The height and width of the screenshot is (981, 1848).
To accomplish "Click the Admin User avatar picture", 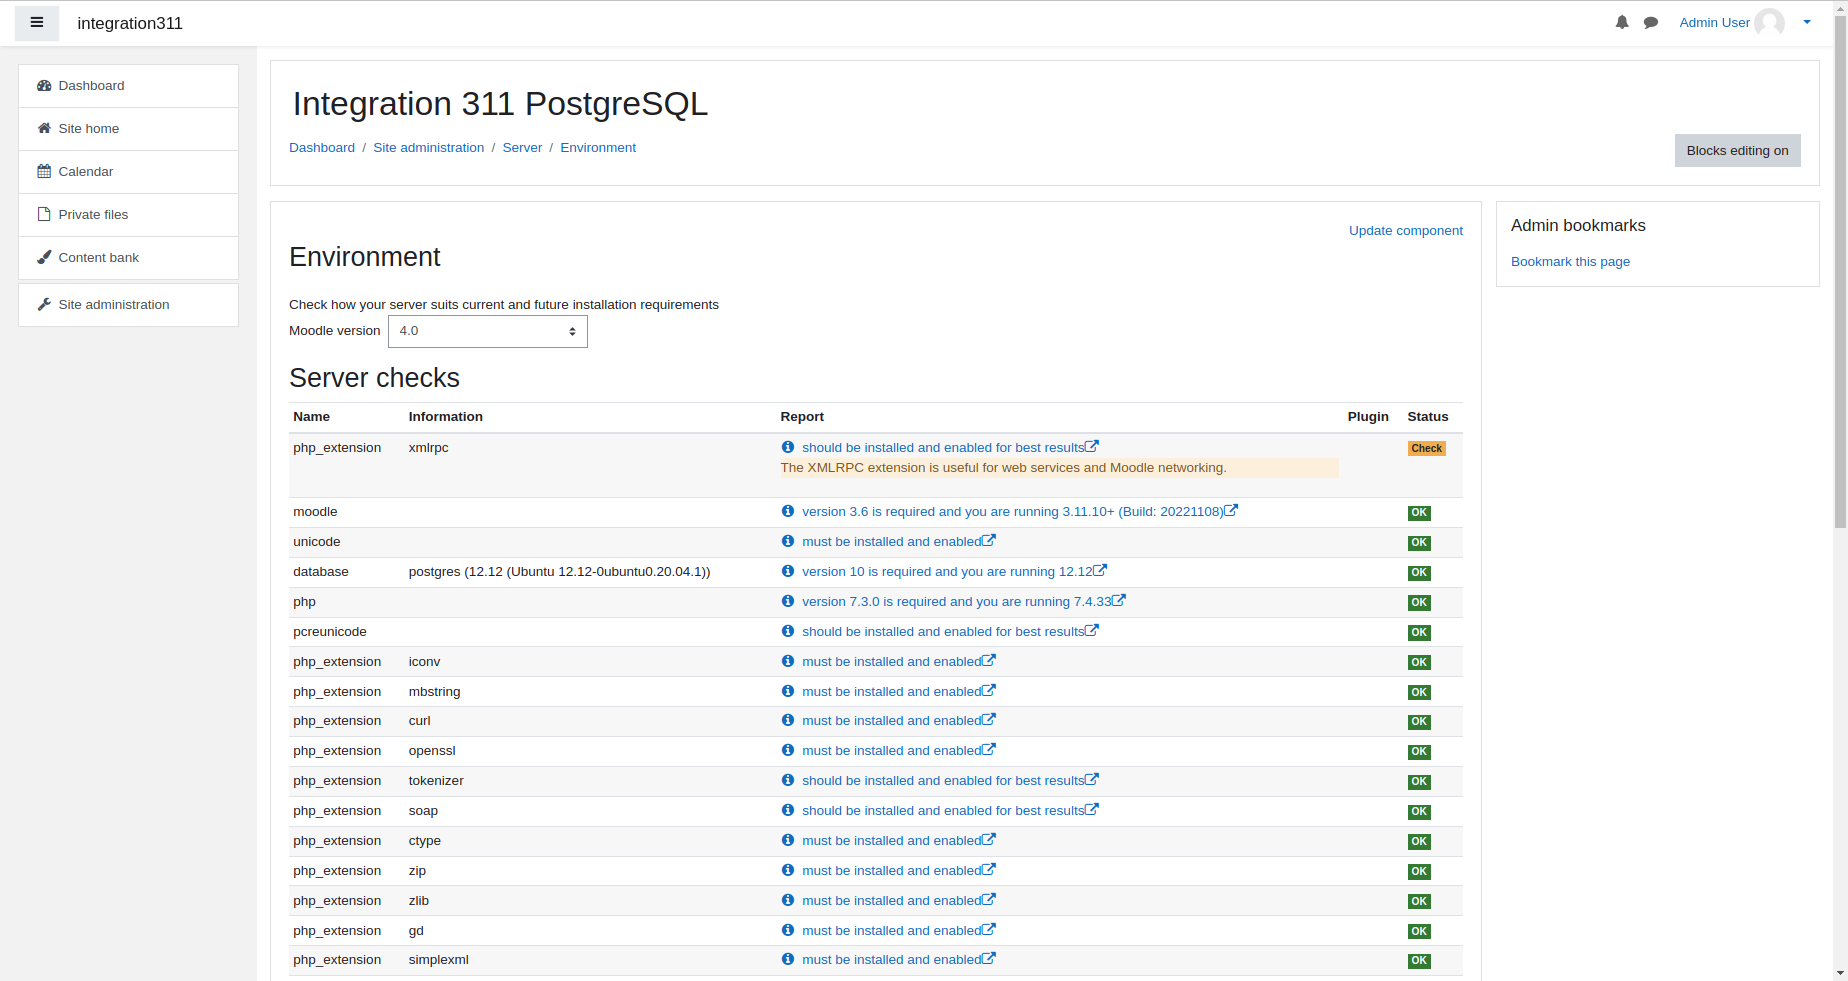I will [x=1769, y=22].
